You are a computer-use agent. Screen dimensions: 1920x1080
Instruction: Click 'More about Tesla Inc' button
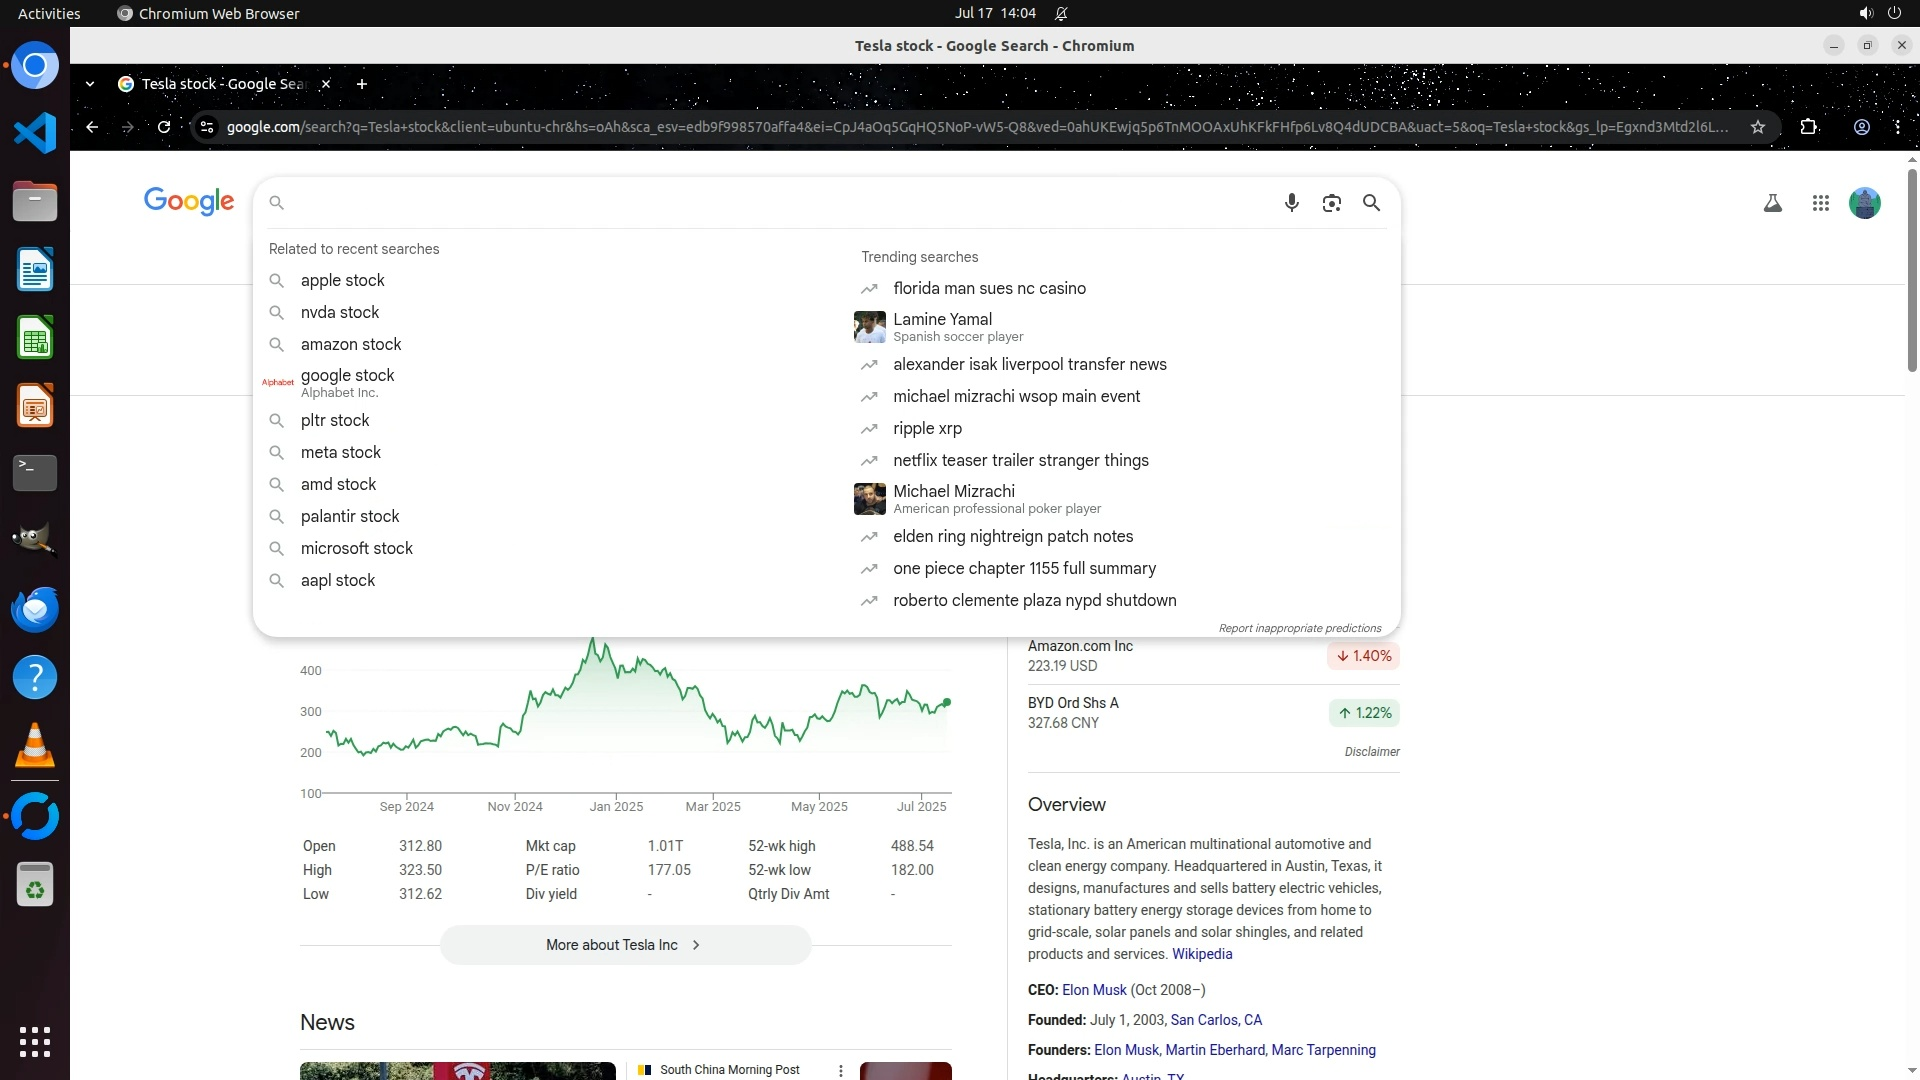point(625,944)
